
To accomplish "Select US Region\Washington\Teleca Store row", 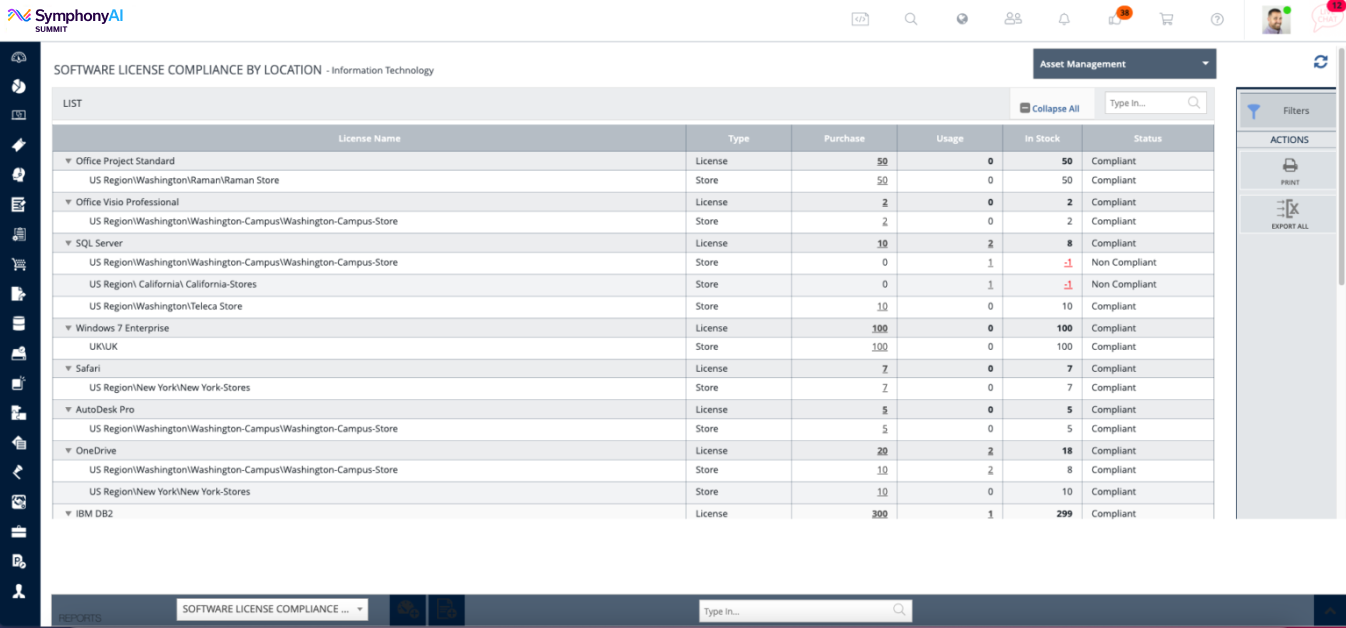I will [x=633, y=307].
